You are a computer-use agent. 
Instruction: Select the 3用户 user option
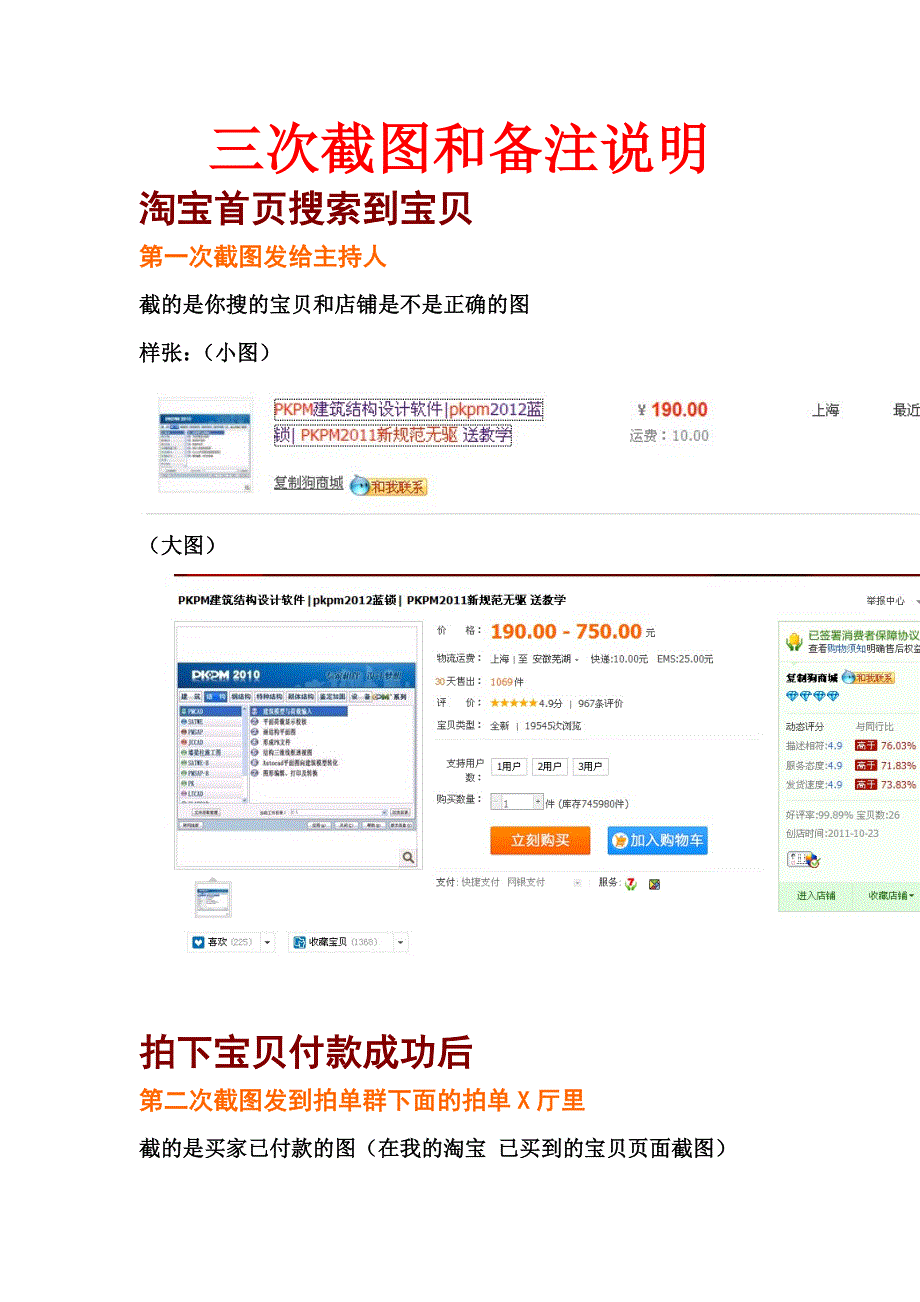point(590,767)
